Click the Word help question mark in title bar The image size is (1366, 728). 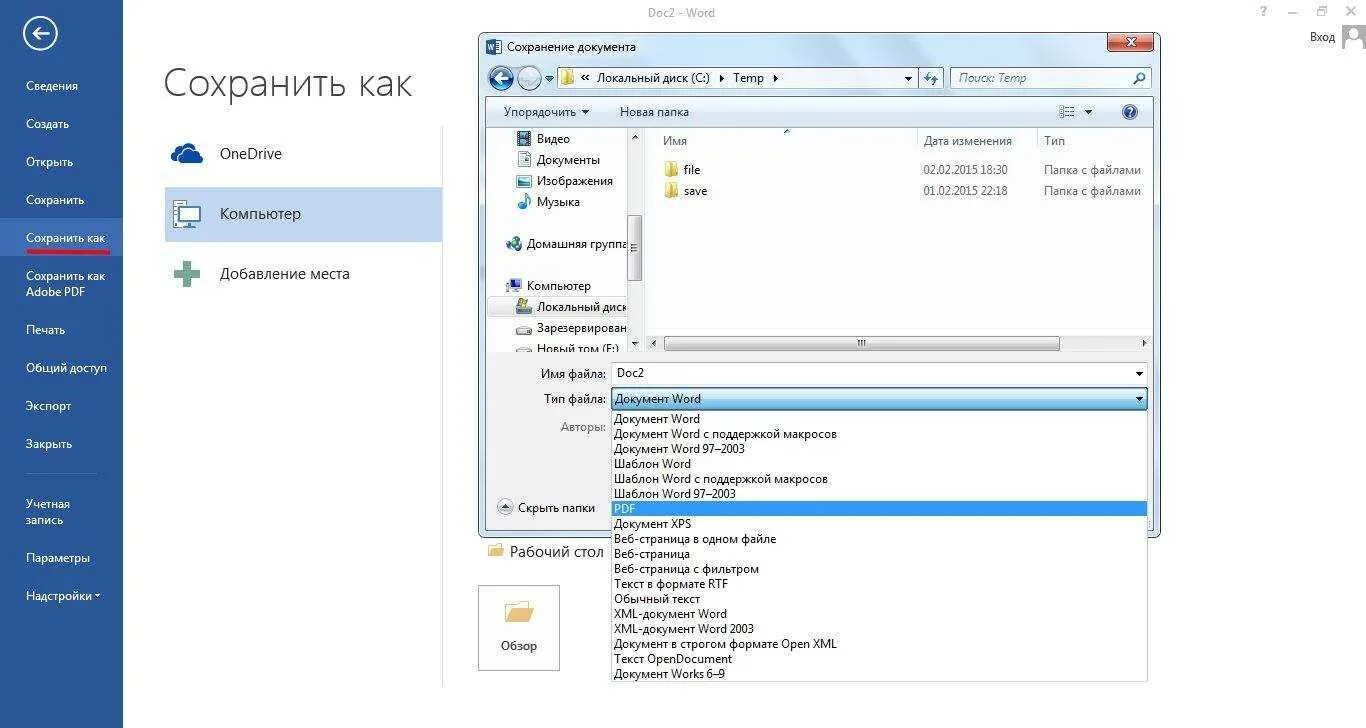click(x=1263, y=12)
